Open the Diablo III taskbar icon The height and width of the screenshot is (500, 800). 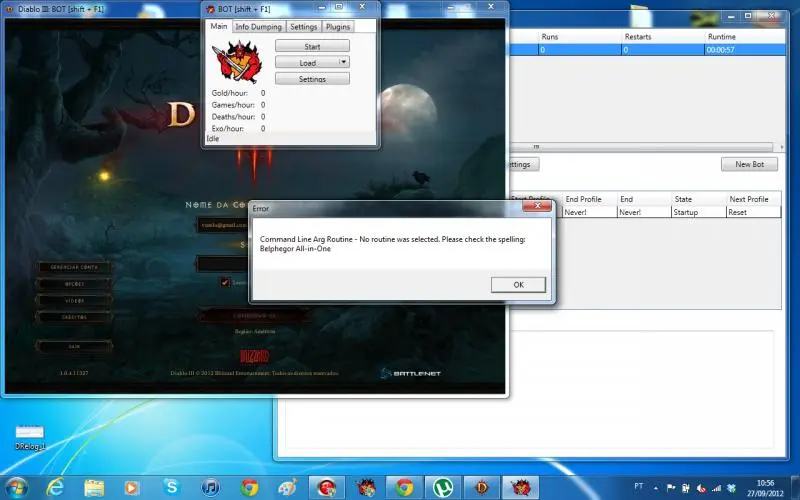pos(481,487)
